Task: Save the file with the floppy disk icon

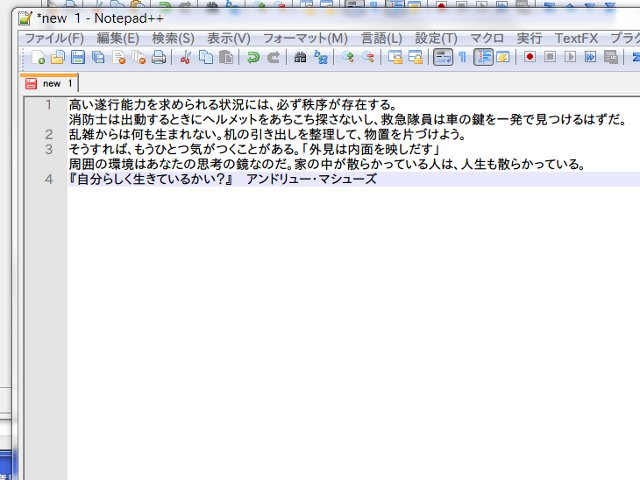Action: click(78, 57)
